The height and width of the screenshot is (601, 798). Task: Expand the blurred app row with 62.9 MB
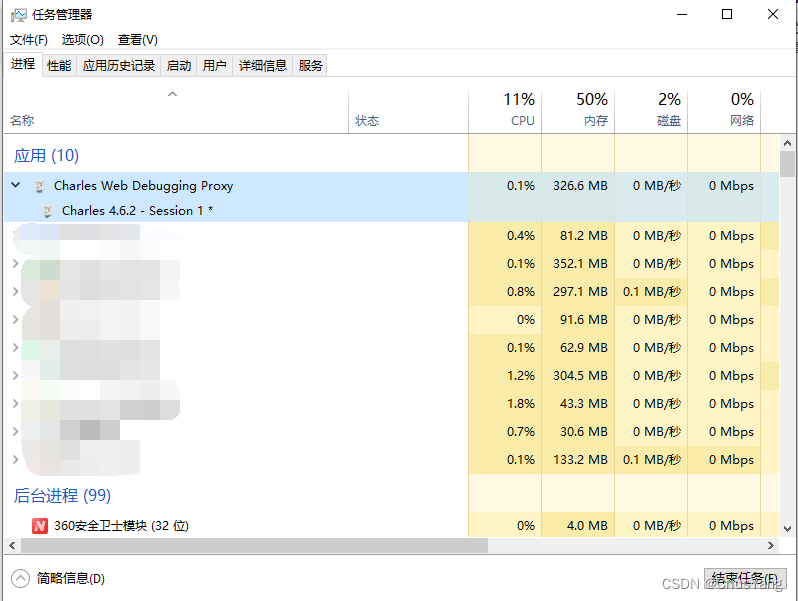click(15, 348)
